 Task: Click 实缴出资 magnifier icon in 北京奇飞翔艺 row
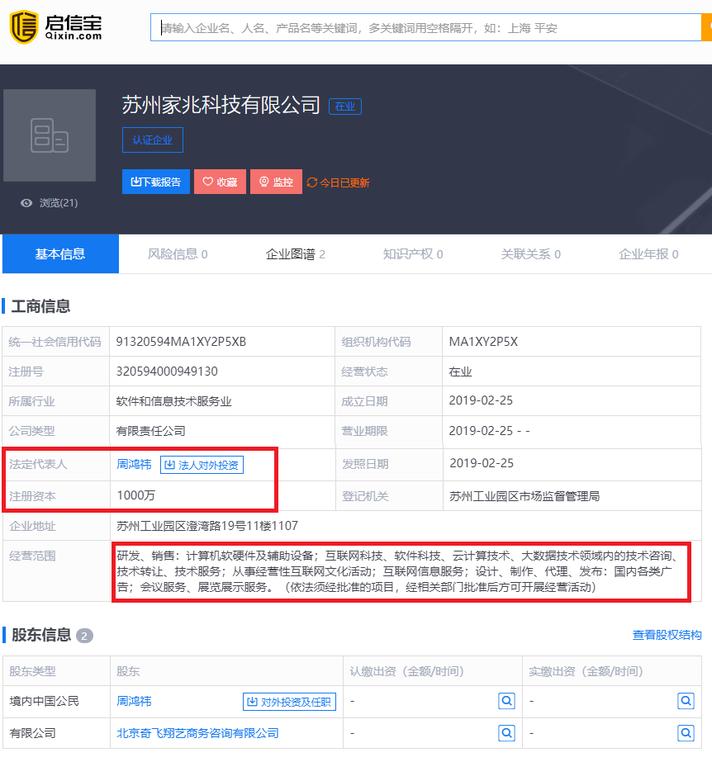686,732
